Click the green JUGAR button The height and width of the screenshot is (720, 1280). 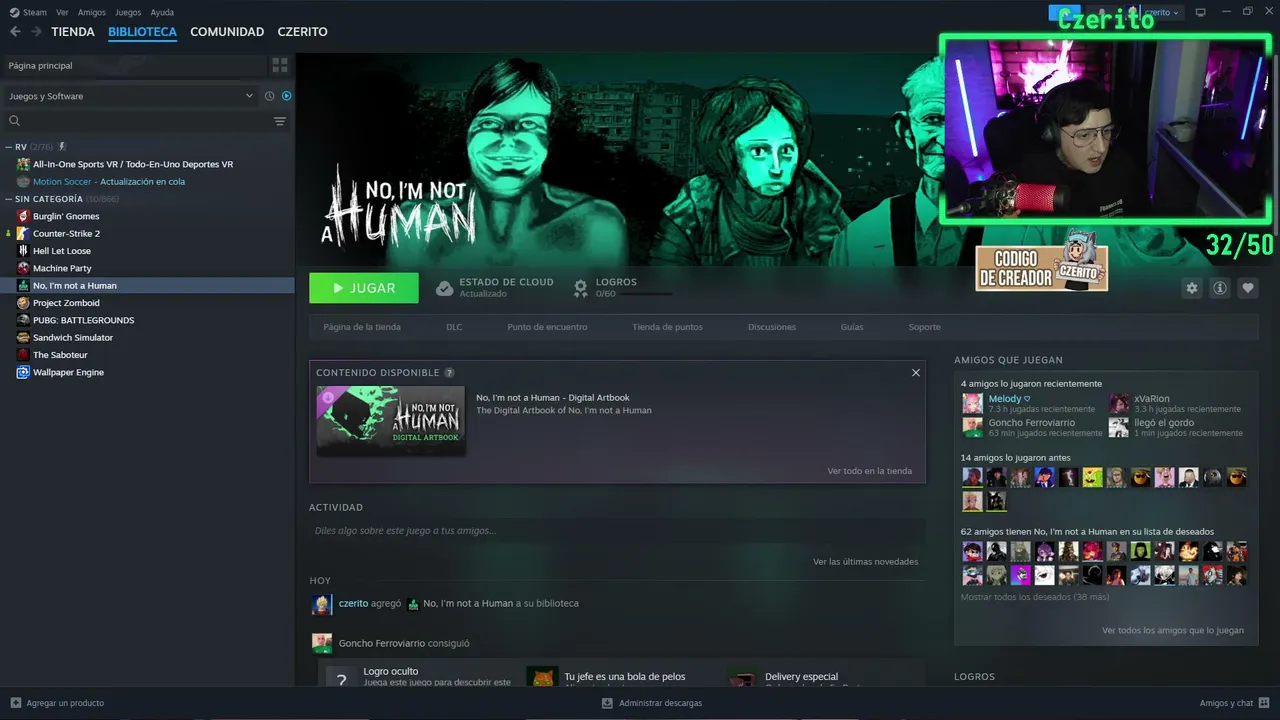pos(364,288)
